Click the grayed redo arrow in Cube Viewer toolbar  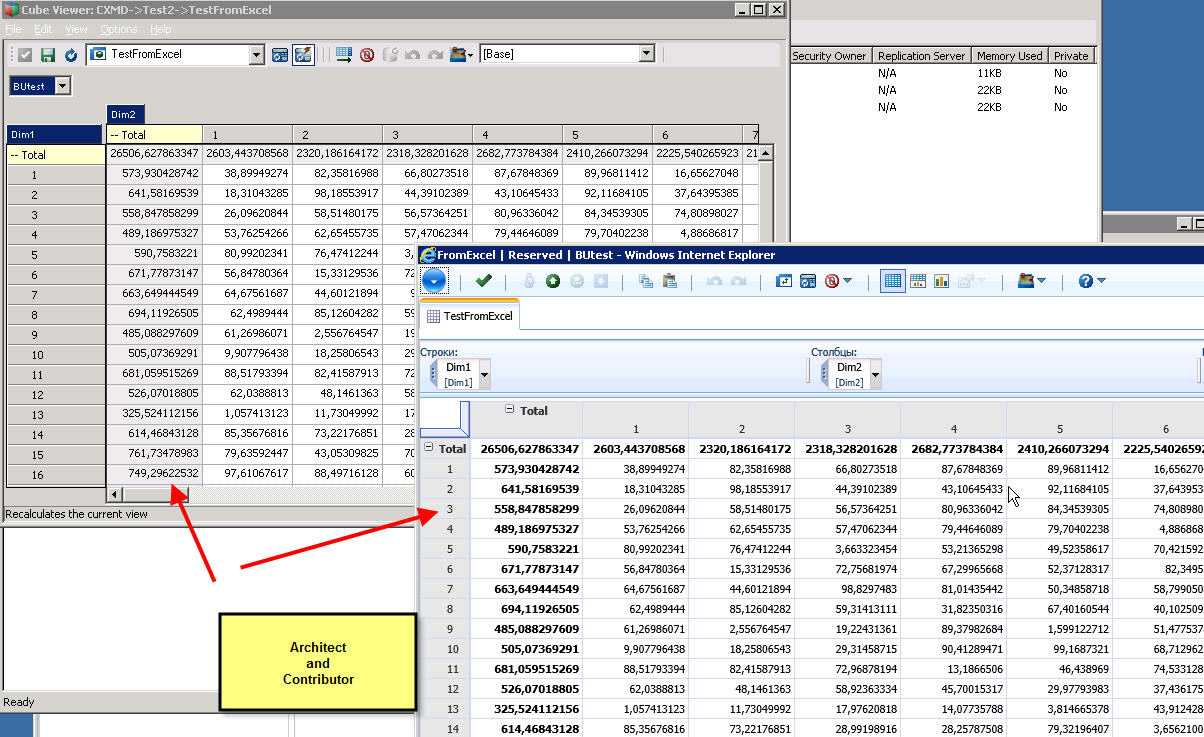pos(435,54)
